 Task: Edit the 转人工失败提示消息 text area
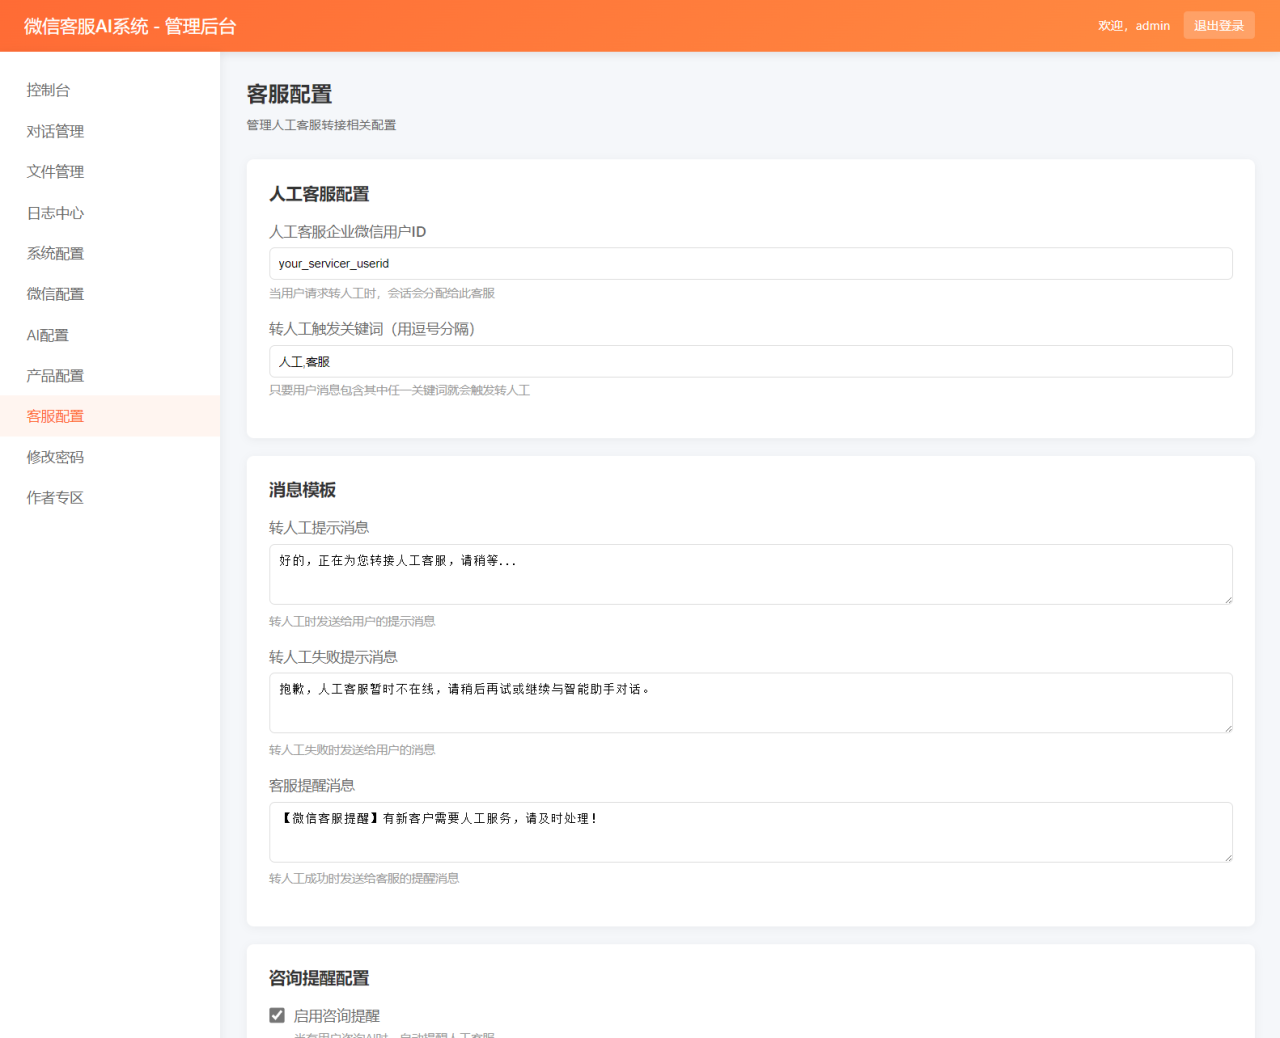pos(750,702)
